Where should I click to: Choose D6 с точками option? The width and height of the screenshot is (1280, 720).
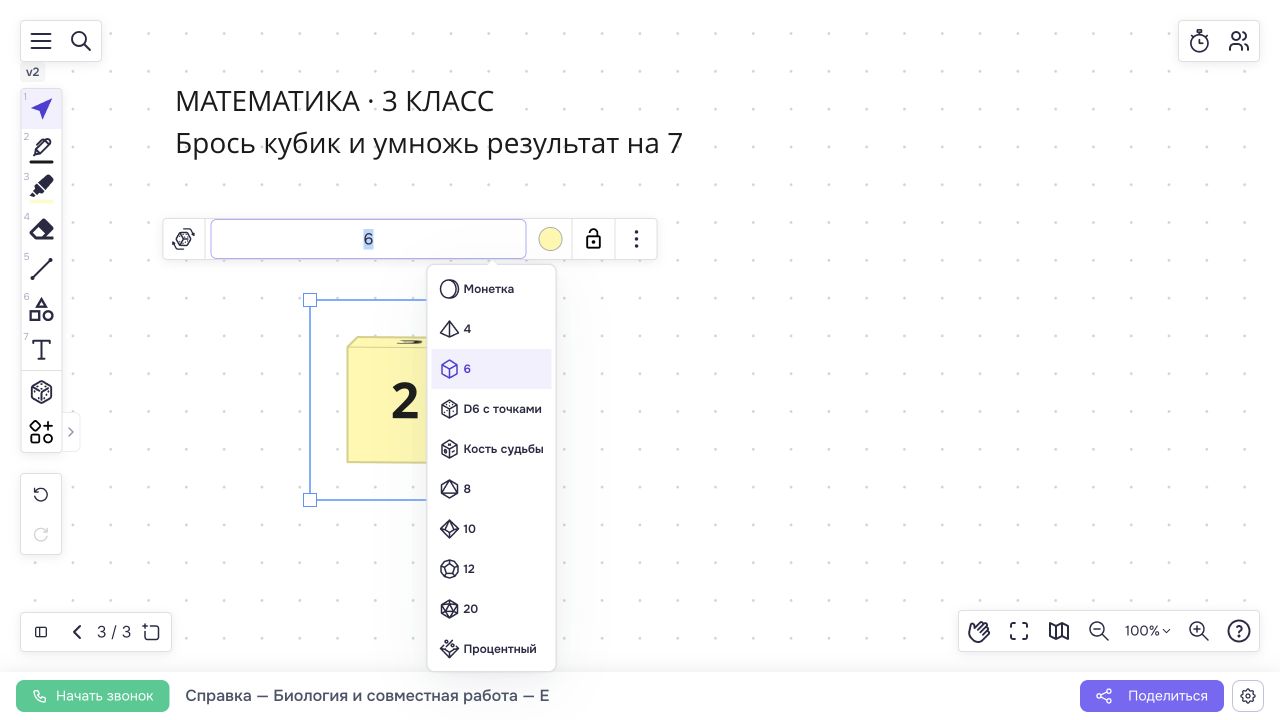pos(491,409)
